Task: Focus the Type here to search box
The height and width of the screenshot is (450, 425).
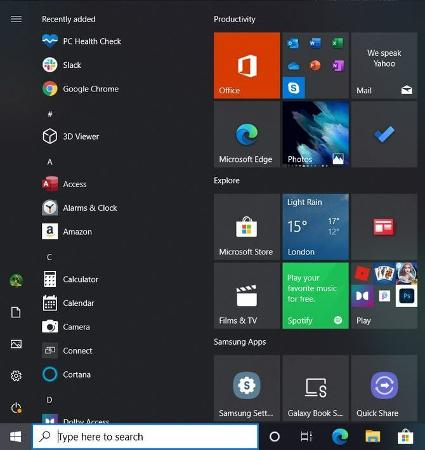Action: tap(146, 437)
